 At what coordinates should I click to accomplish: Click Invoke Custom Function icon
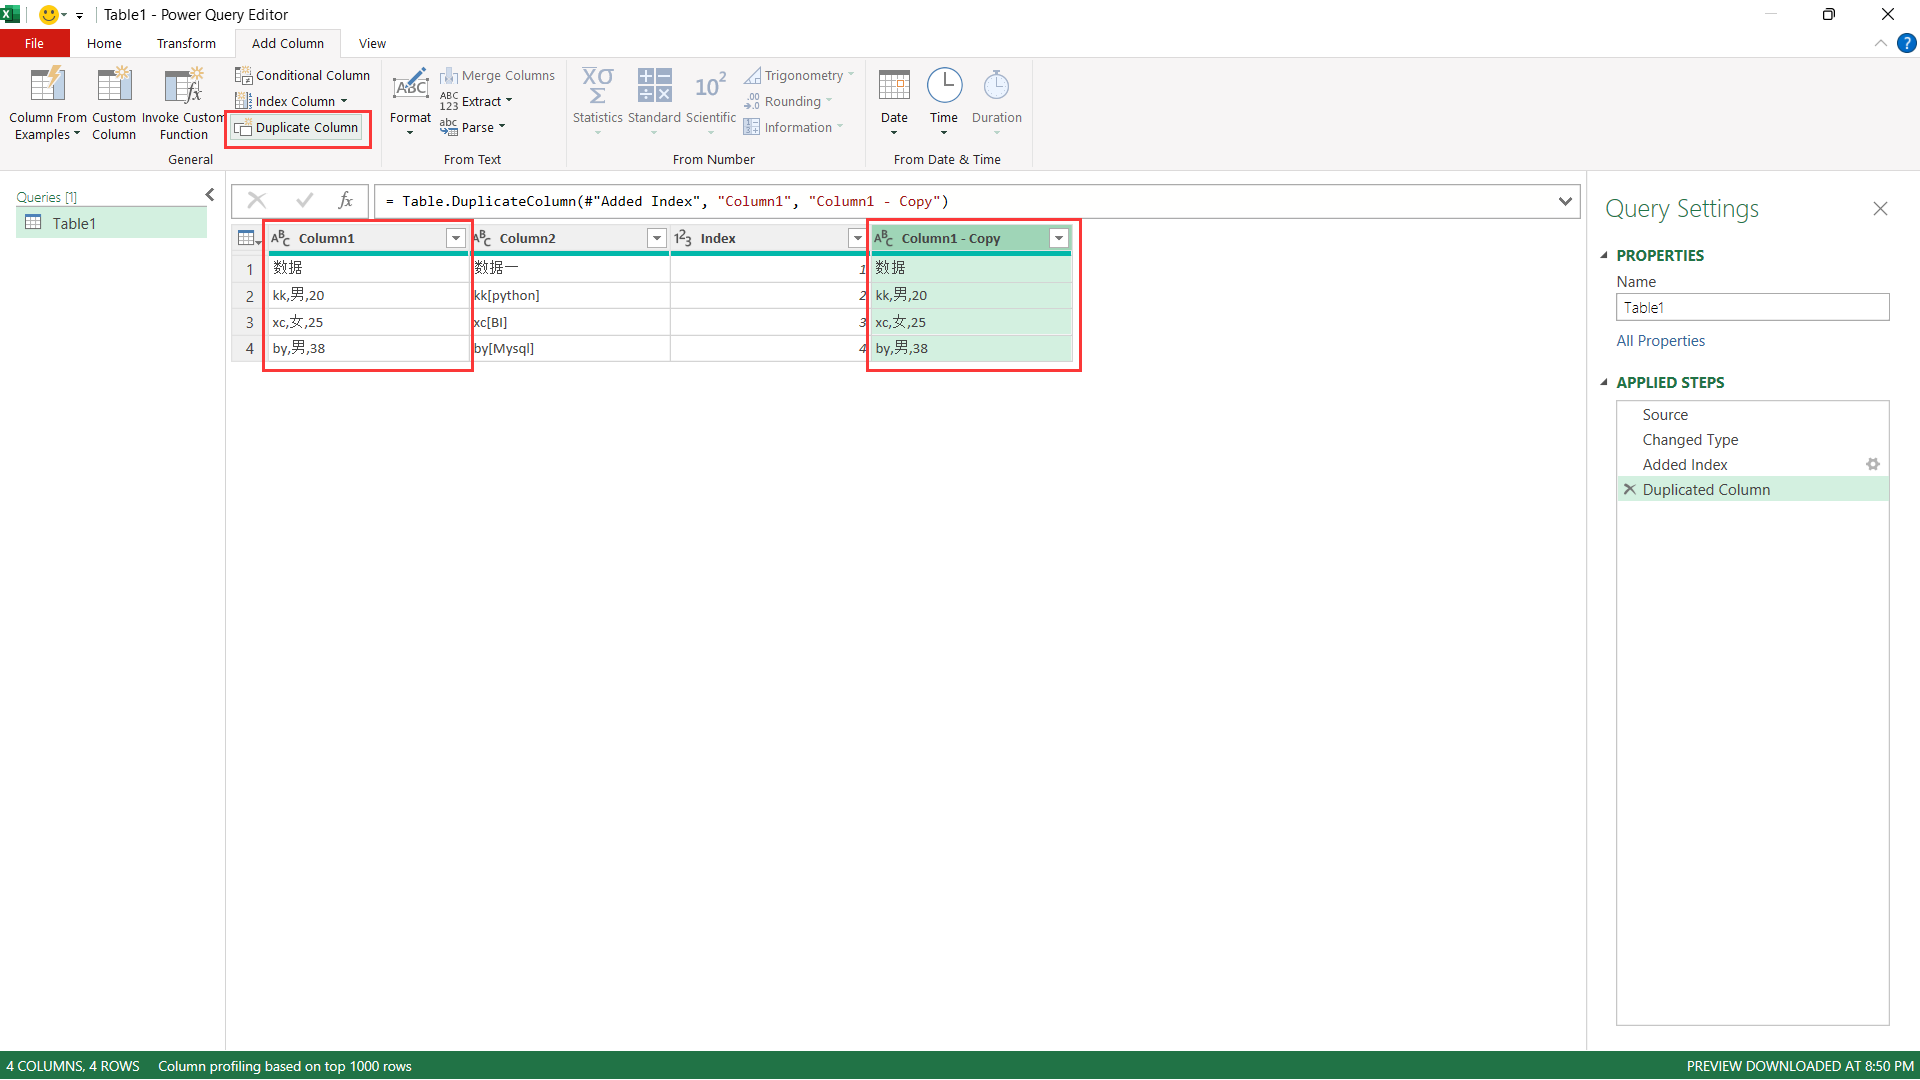point(184,86)
